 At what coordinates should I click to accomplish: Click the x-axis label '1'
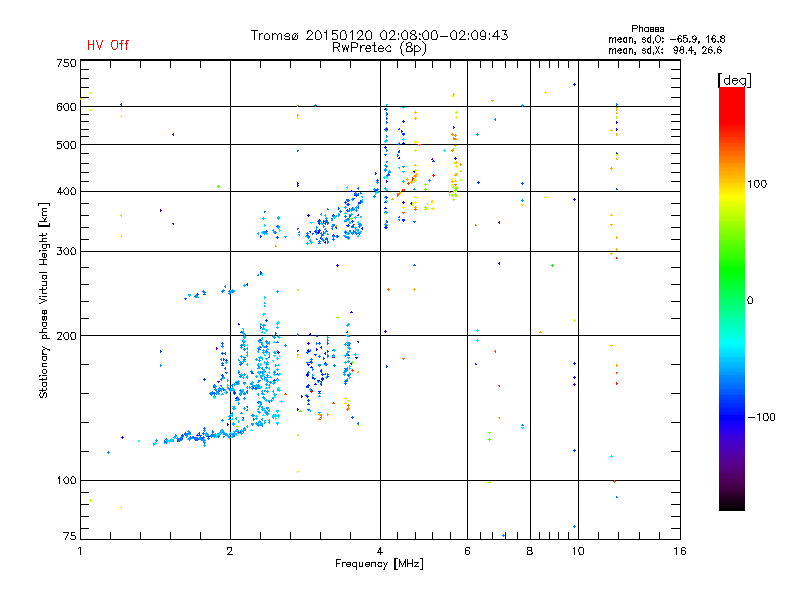click(x=80, y=551)
